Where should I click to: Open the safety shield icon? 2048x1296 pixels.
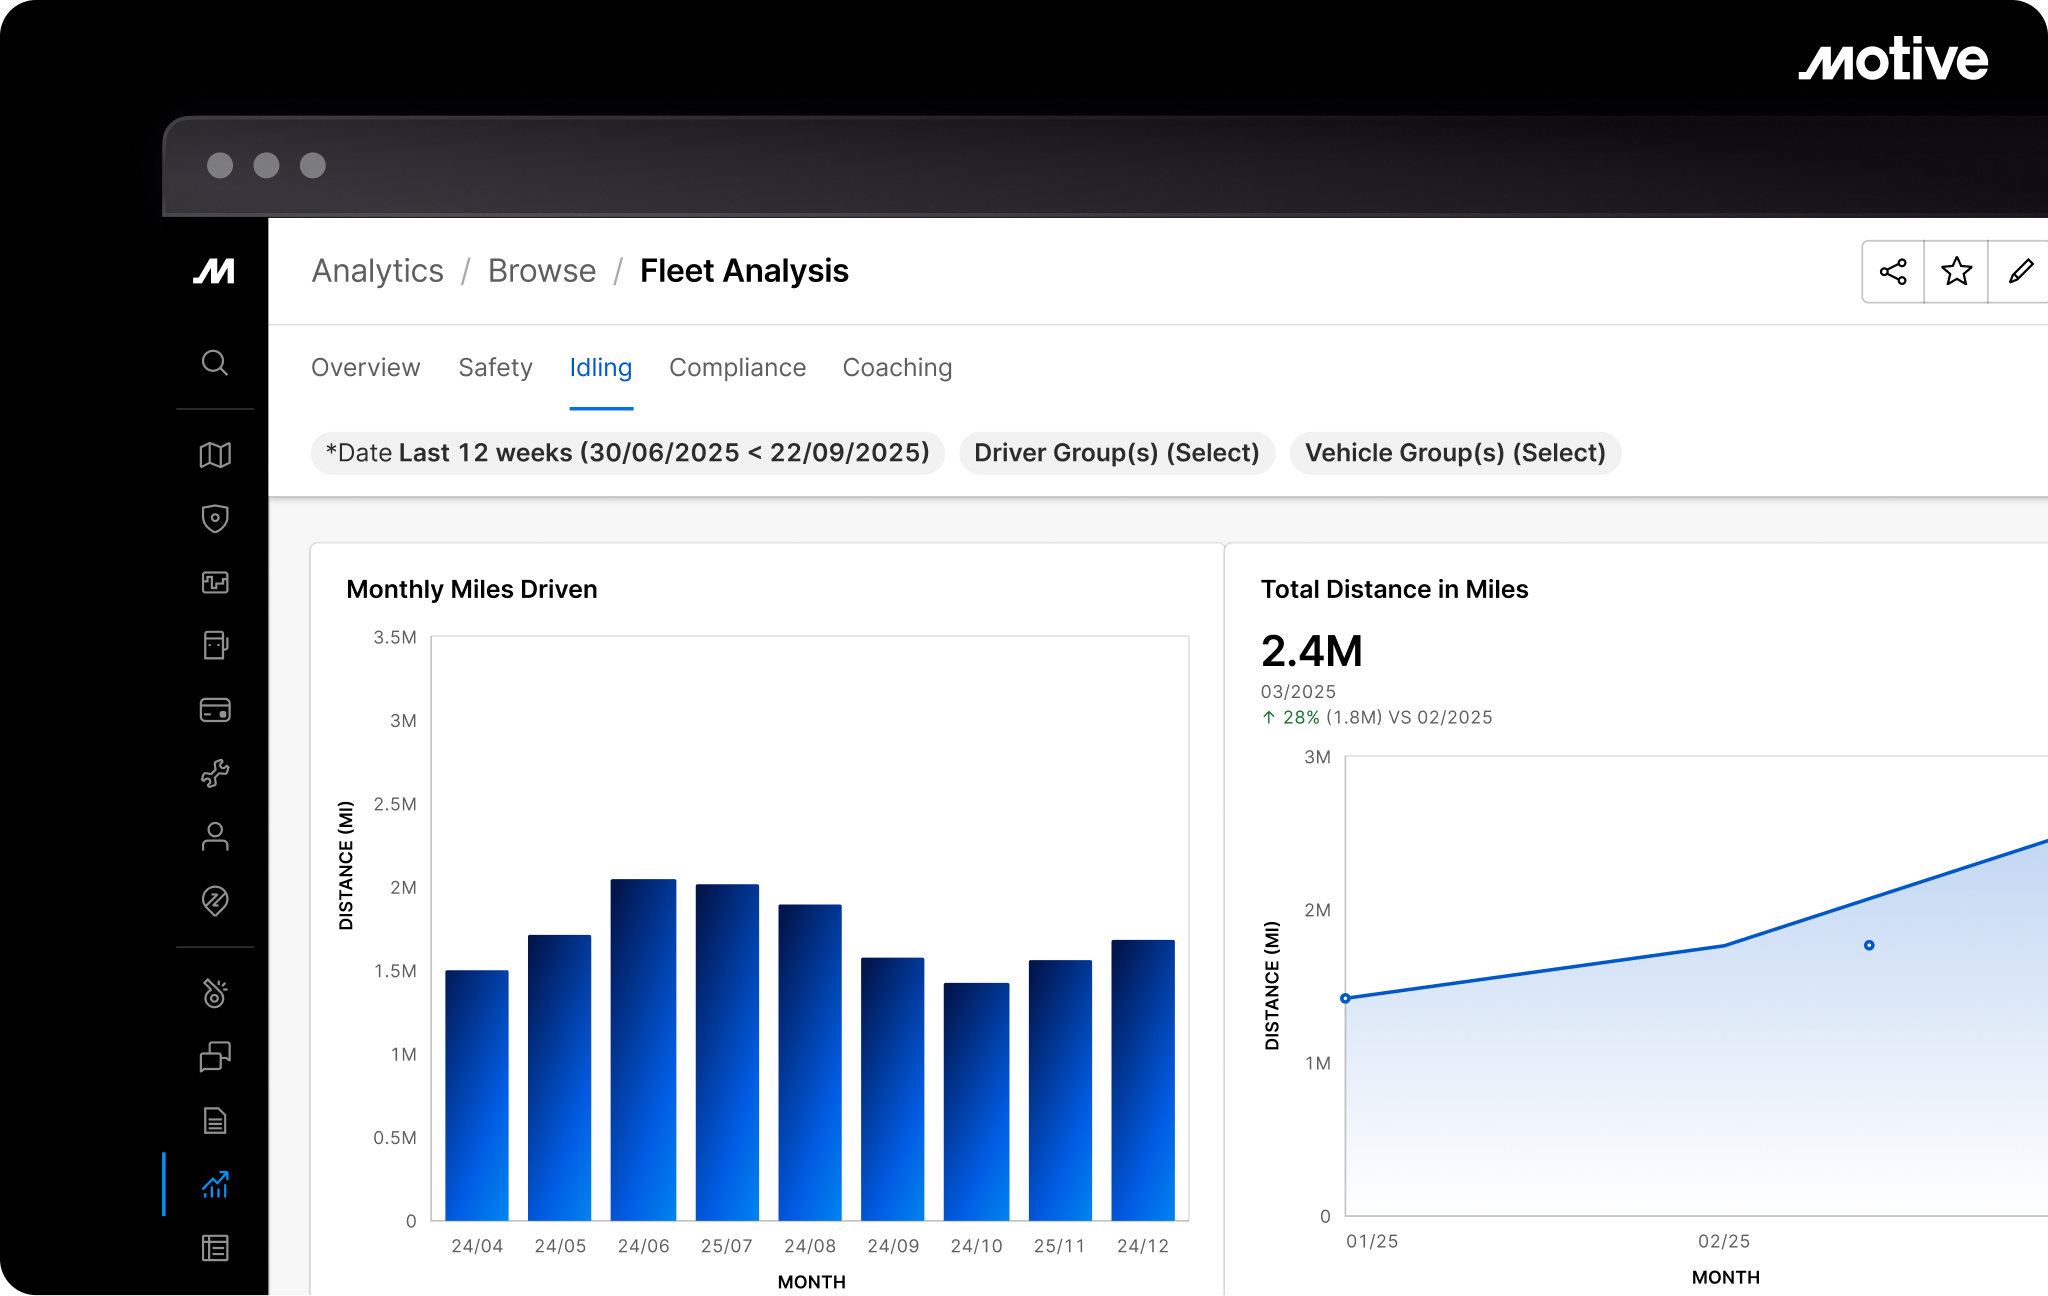tap(214, 518)
